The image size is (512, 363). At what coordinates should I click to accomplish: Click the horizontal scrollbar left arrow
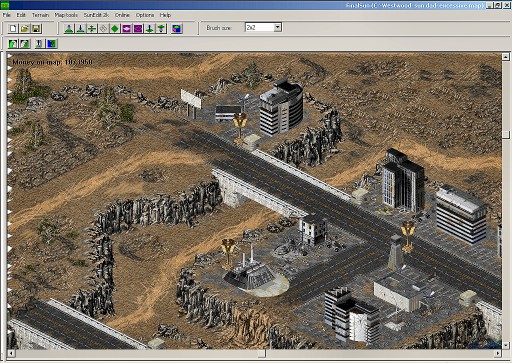[x=11, y=353]
